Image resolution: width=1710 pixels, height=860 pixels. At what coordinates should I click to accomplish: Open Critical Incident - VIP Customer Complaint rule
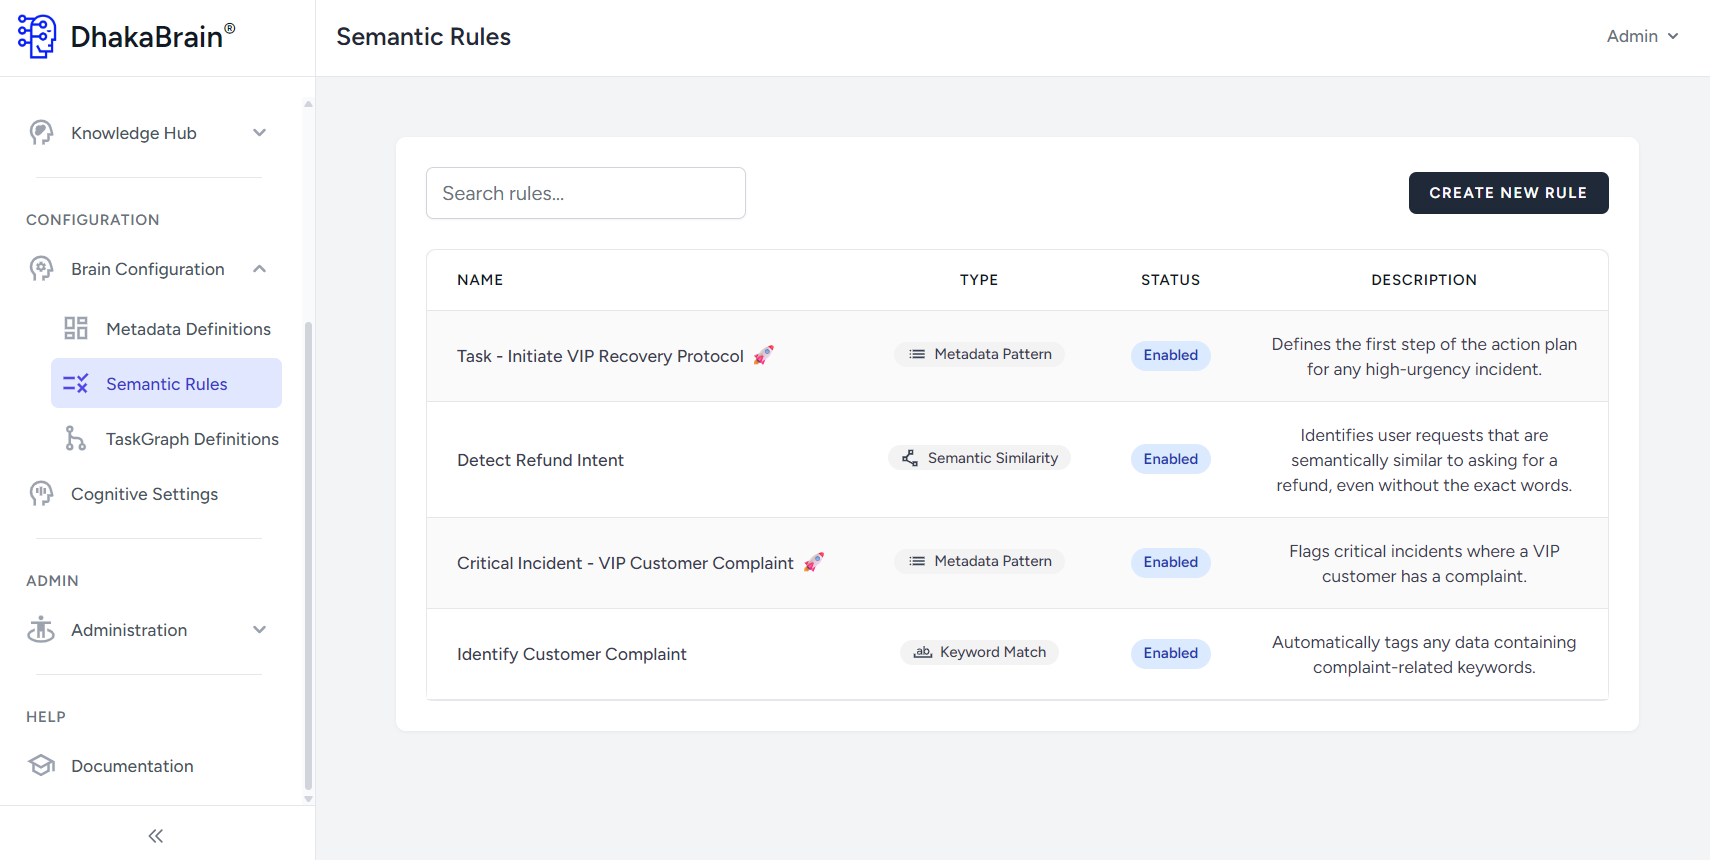click(625, 563)
